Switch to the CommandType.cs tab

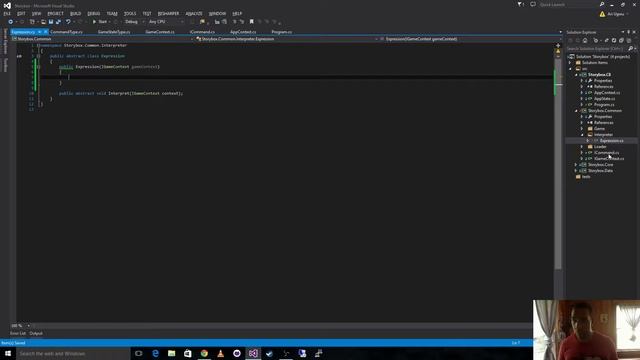(67, 32)
